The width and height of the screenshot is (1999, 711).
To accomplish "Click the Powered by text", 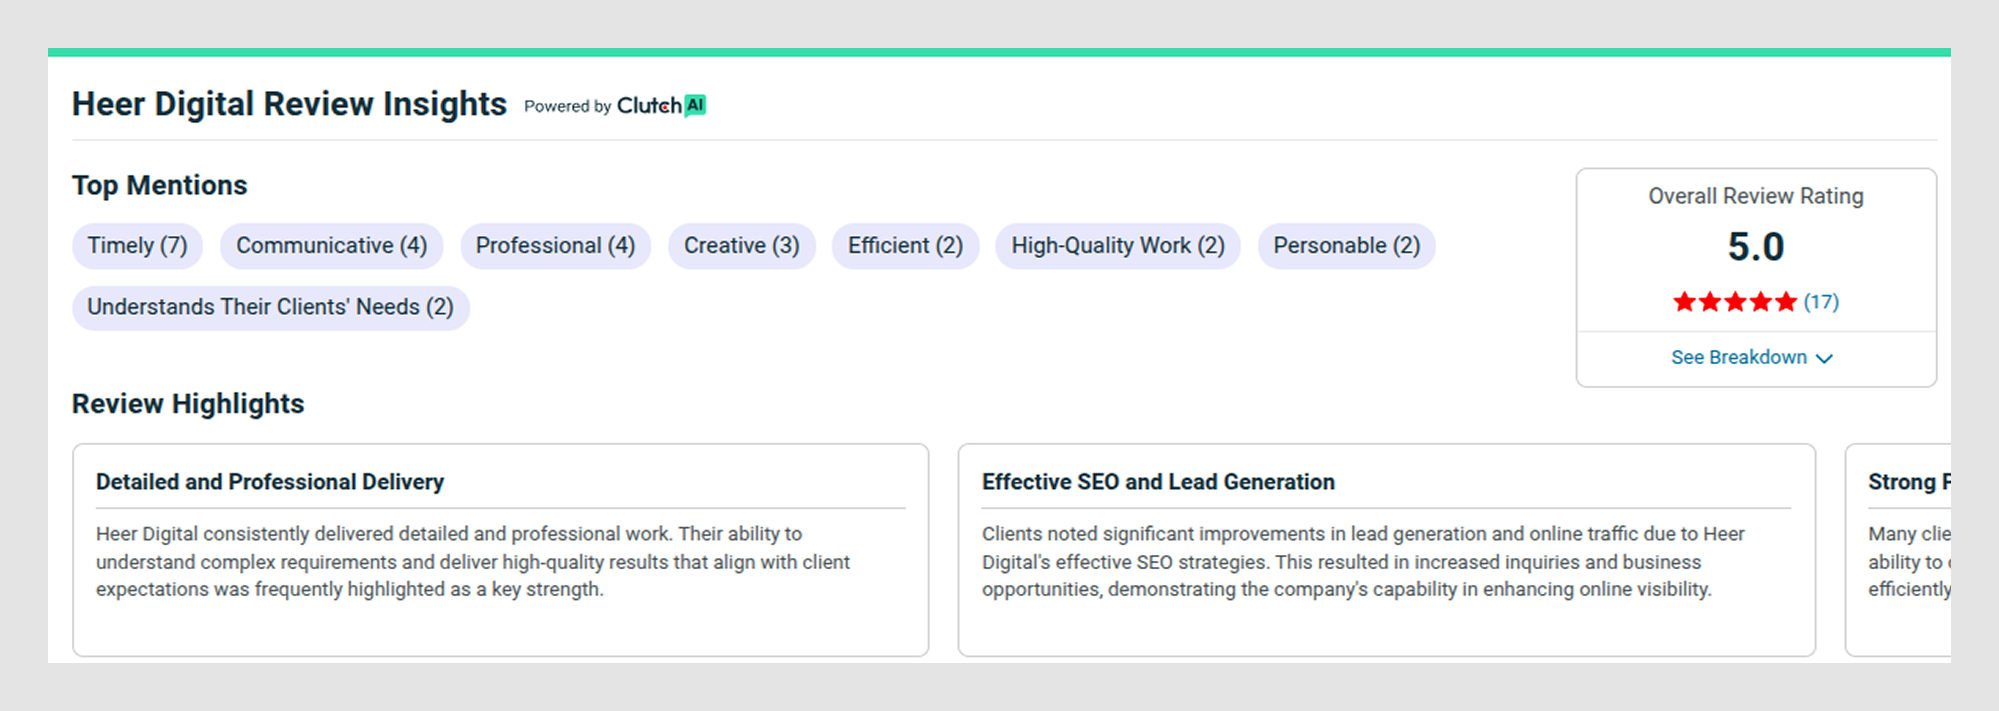I will [567, 106].
